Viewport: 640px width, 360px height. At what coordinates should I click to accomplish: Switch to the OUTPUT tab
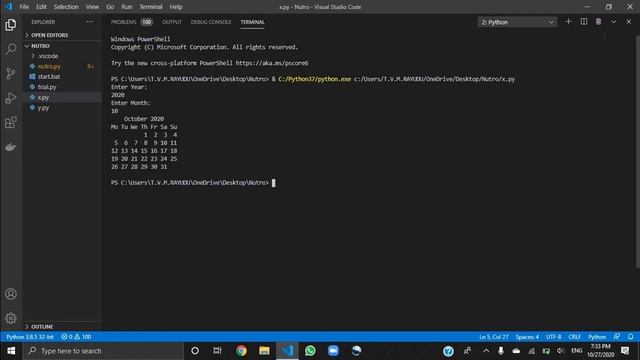172,22
